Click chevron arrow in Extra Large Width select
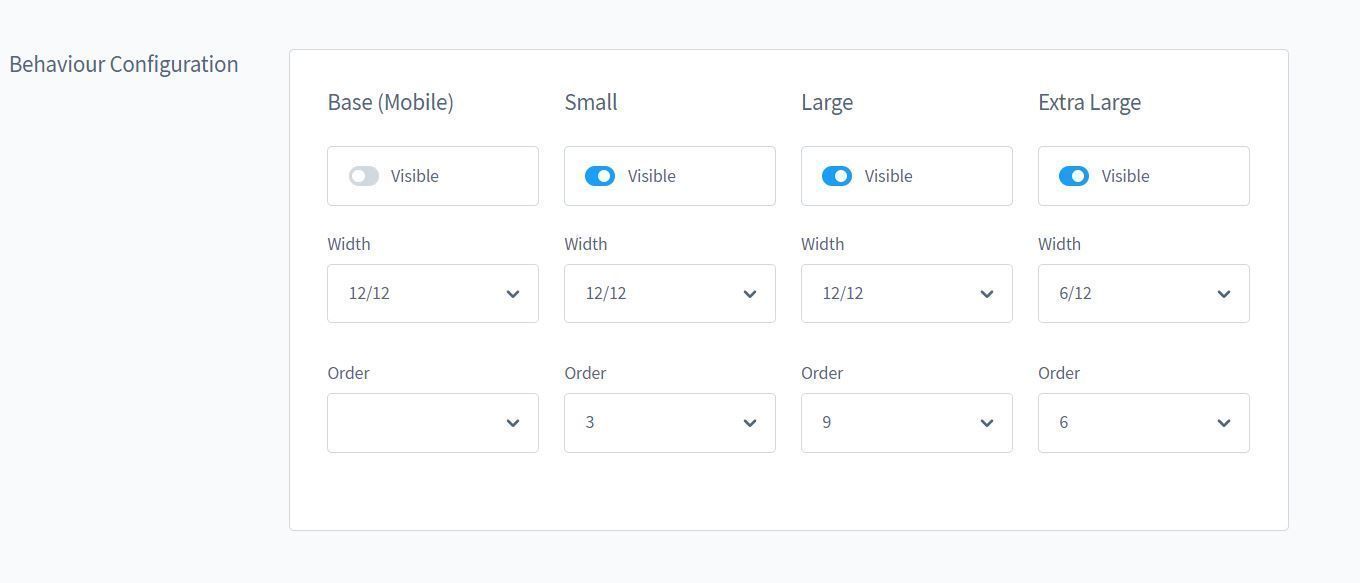Screen dimensions: 1360x583 [x=1224, y=294]
